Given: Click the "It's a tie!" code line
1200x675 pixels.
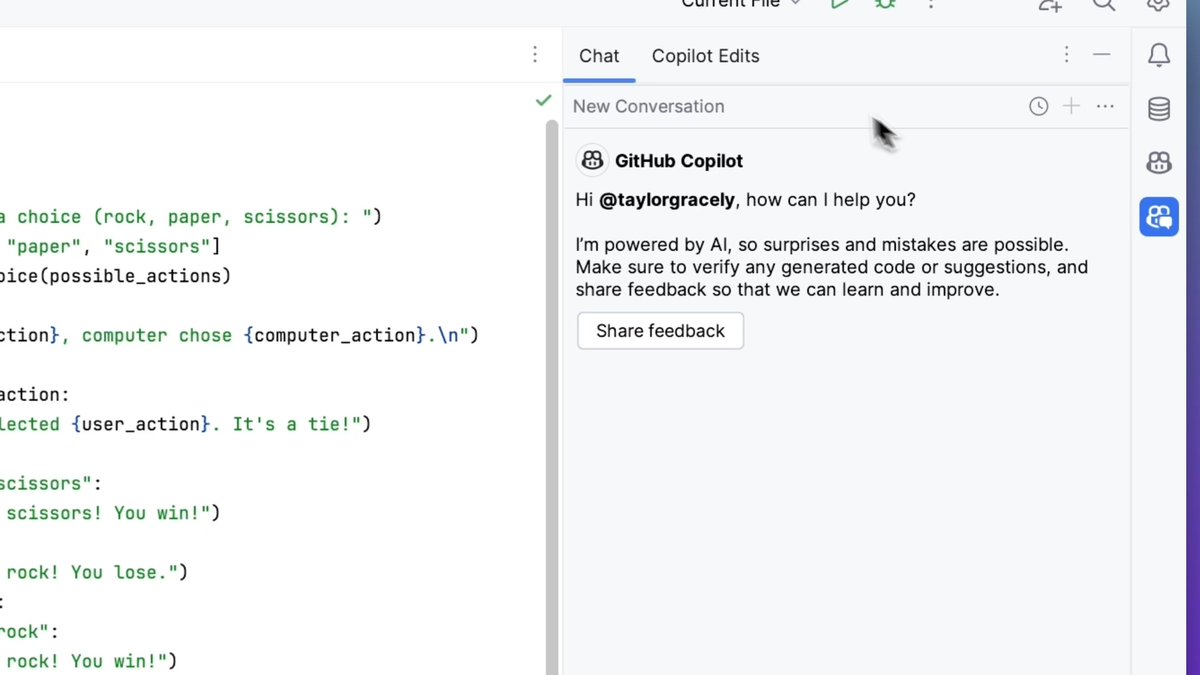Looking at the screenshot, I should click(x=185, y=424).
